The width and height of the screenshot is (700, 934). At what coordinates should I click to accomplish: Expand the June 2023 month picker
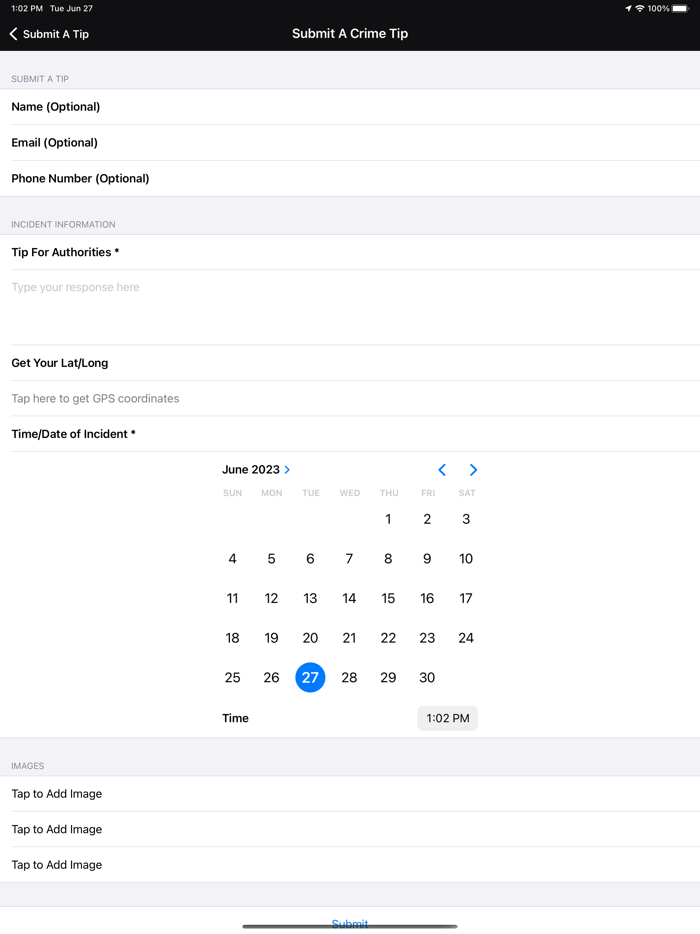256,469
